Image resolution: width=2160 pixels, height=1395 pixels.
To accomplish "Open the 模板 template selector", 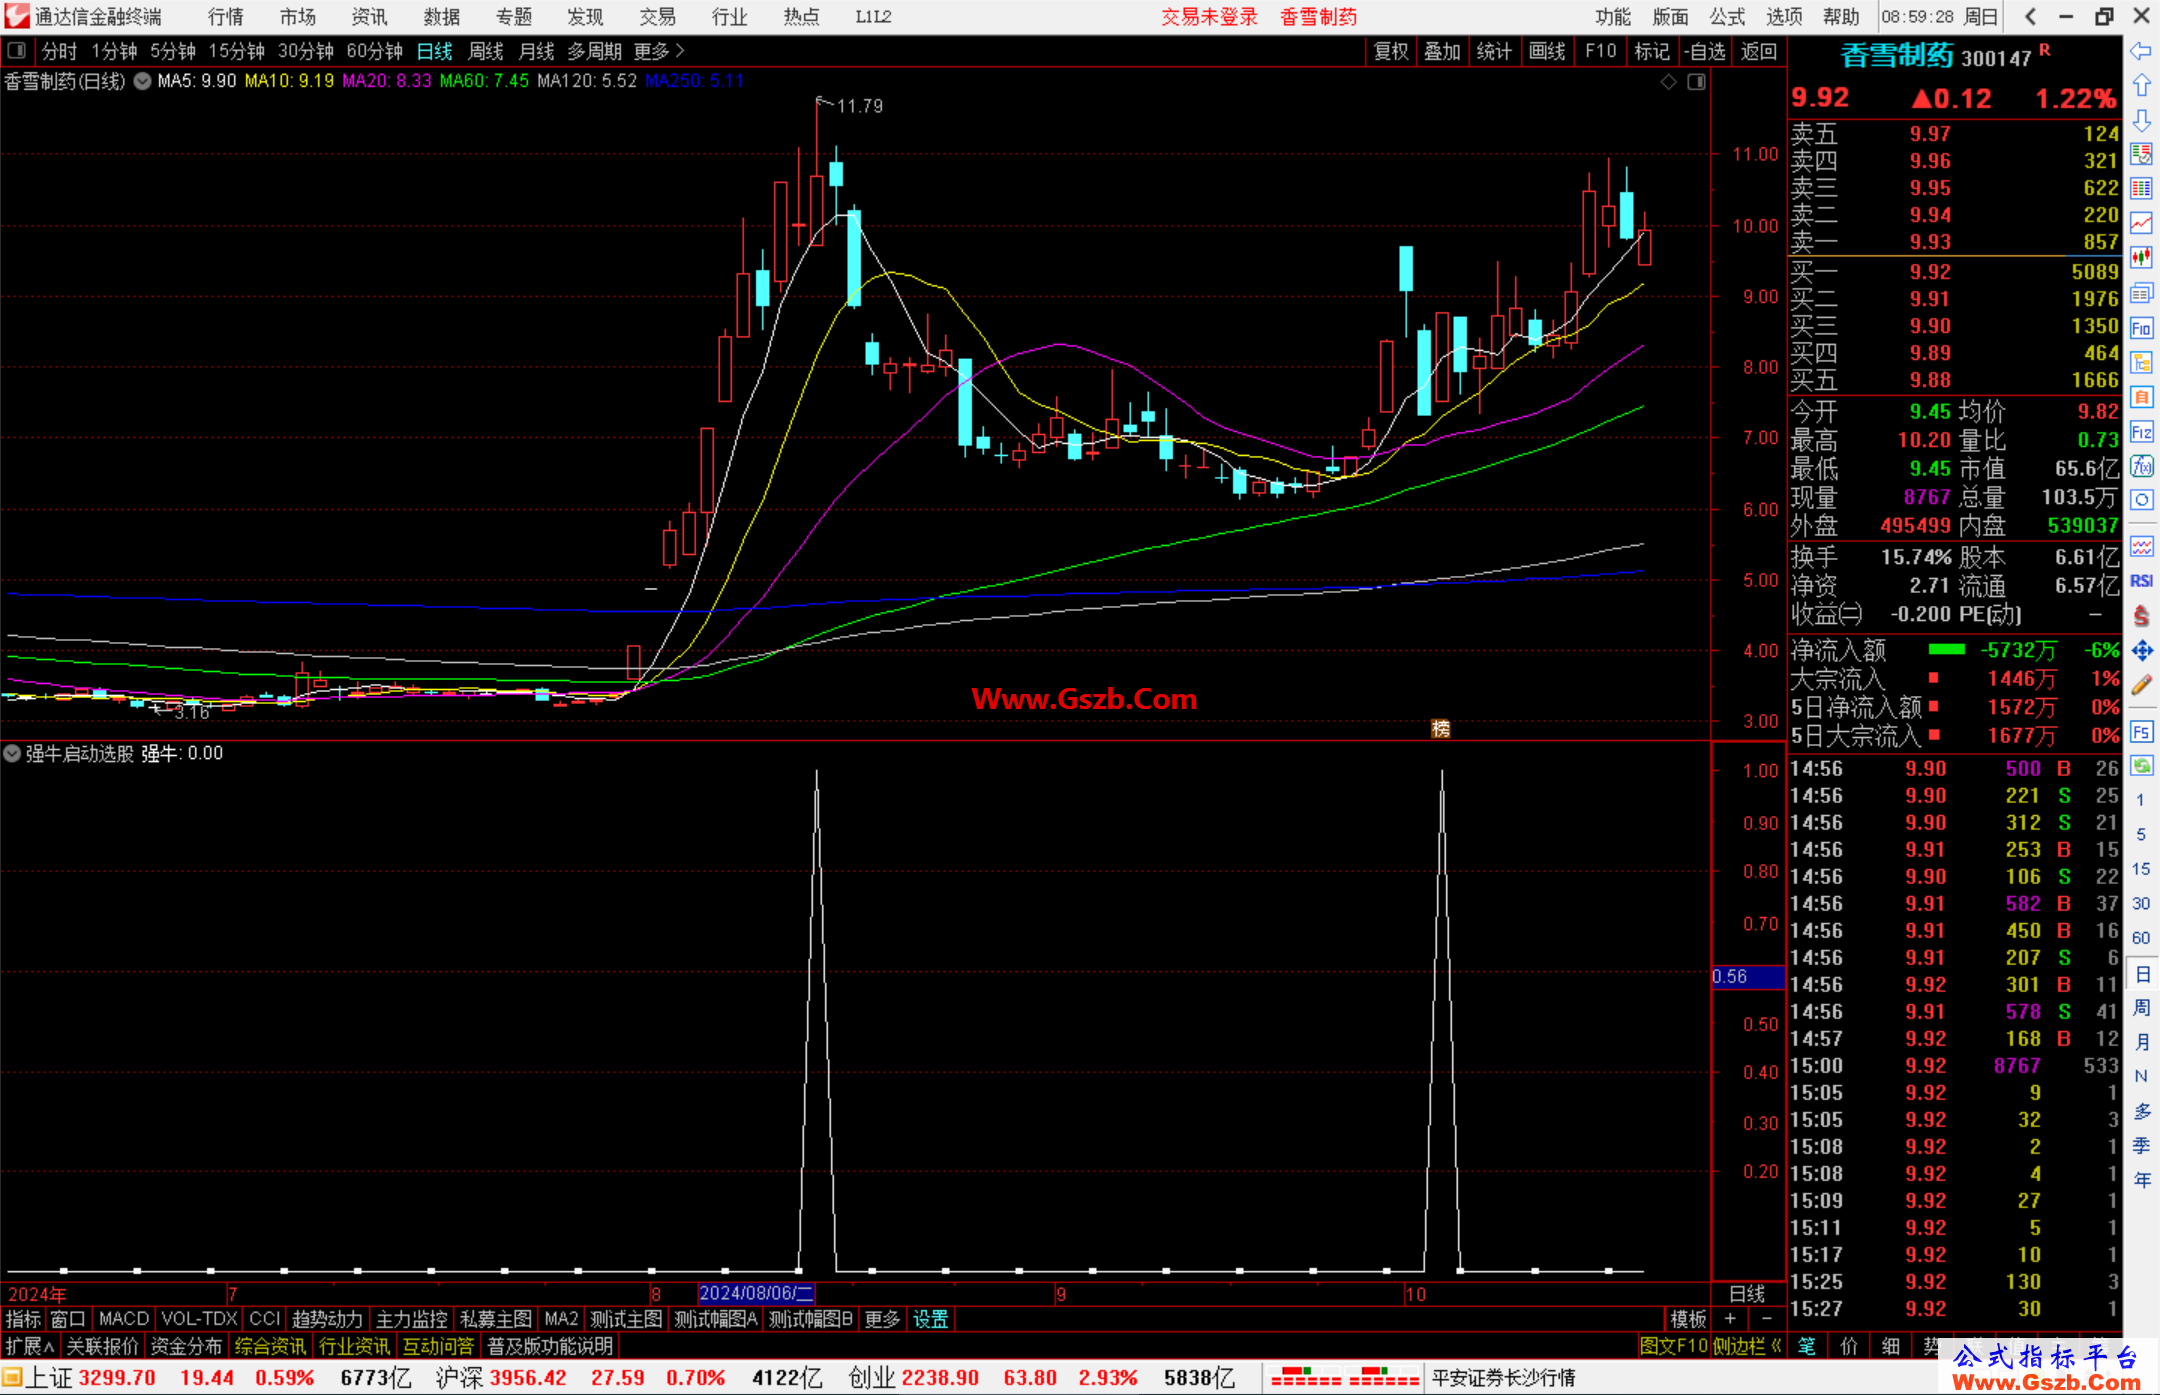I will (1688, 1319).
